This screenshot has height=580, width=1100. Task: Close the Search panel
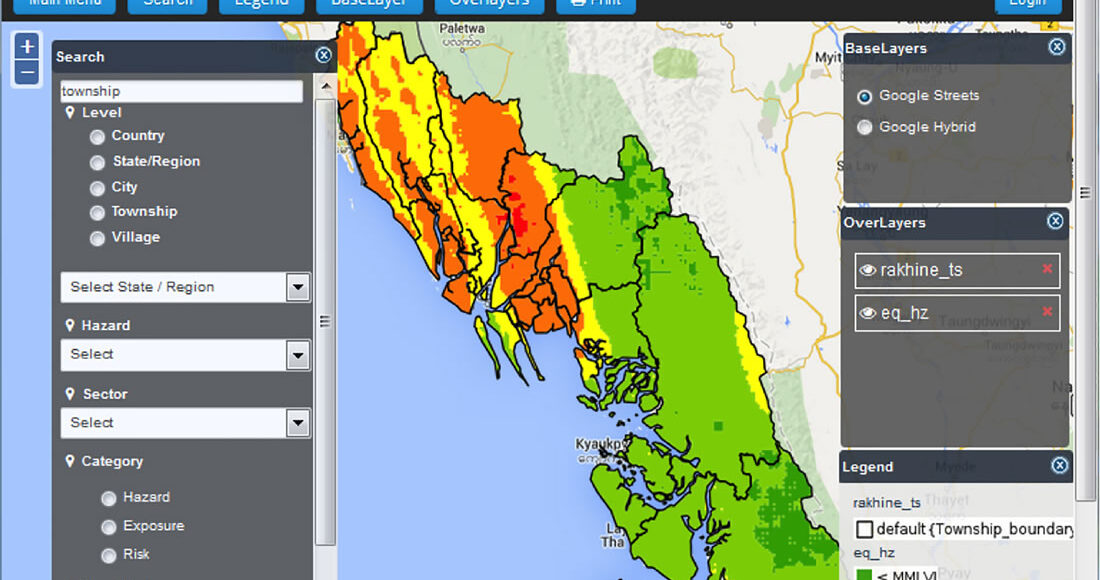323,56
